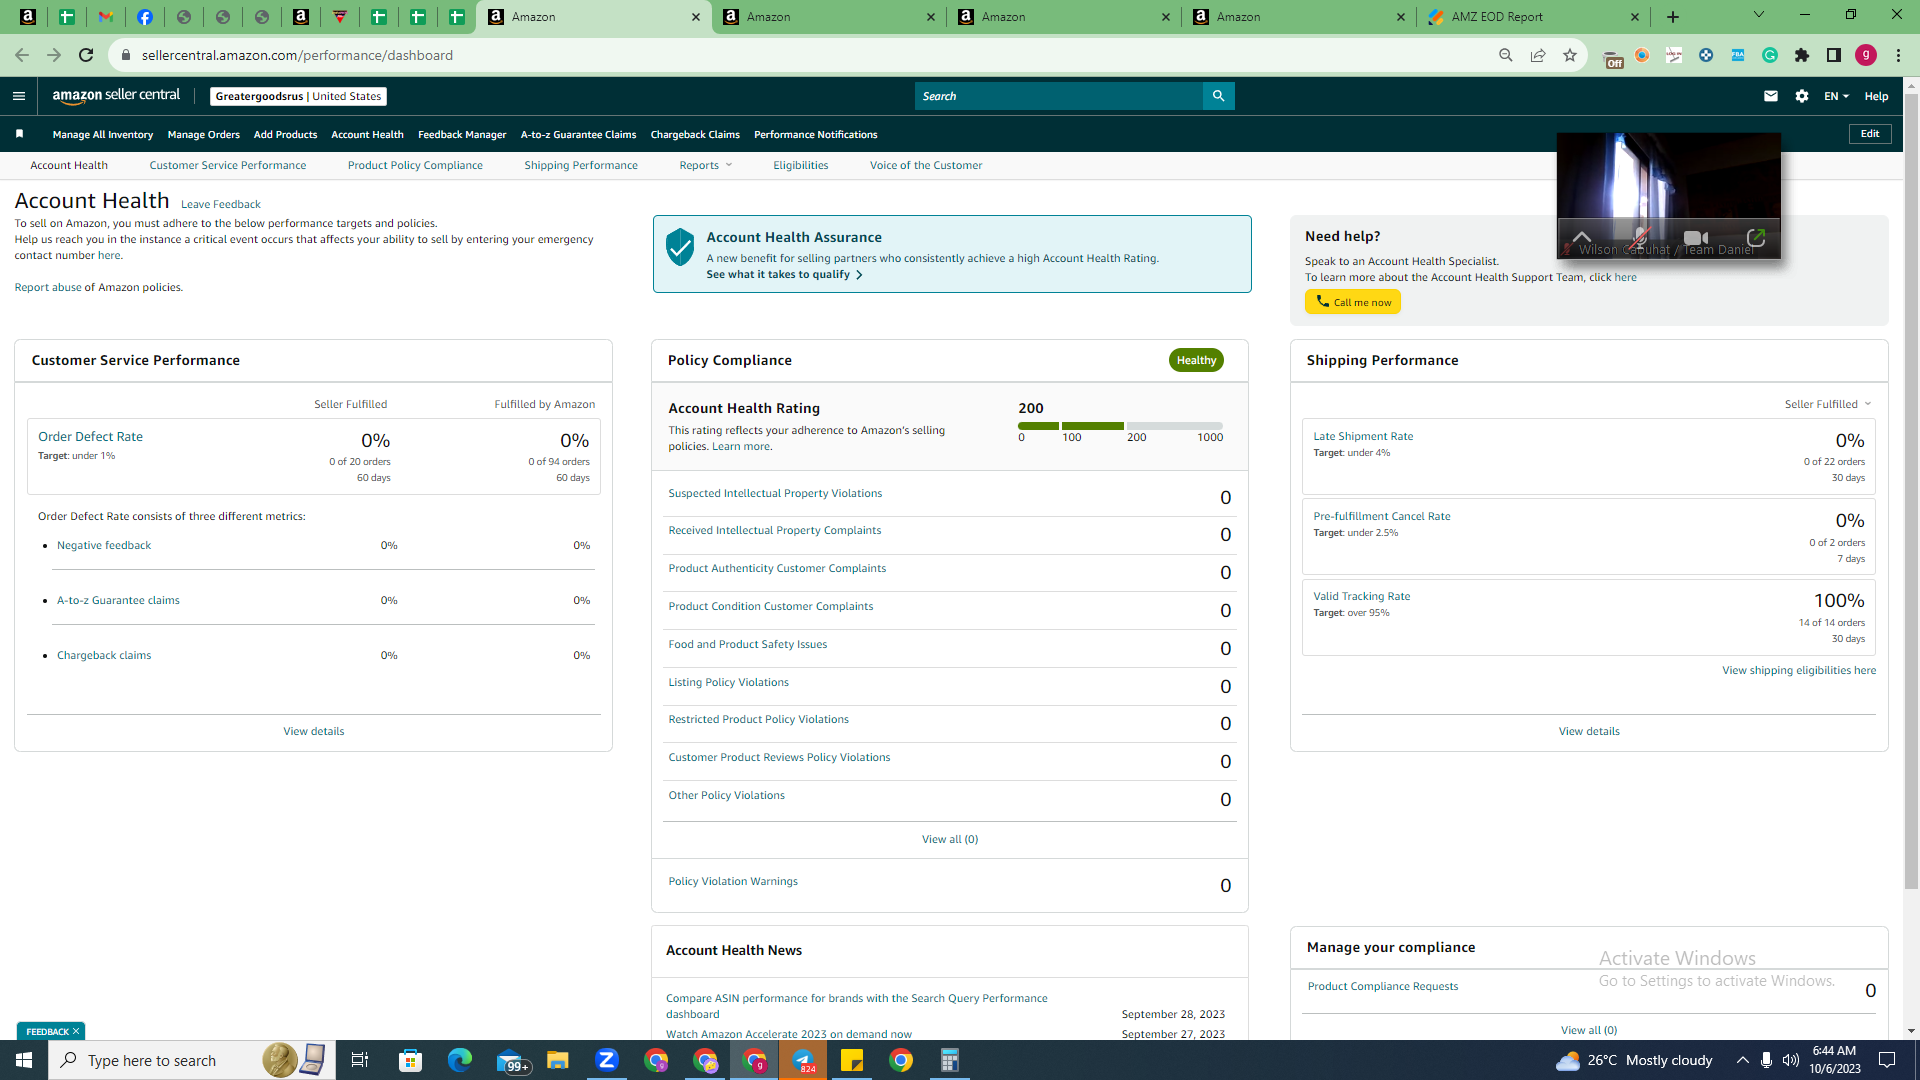Click View shipping eligibilities here

point(1799,670)
